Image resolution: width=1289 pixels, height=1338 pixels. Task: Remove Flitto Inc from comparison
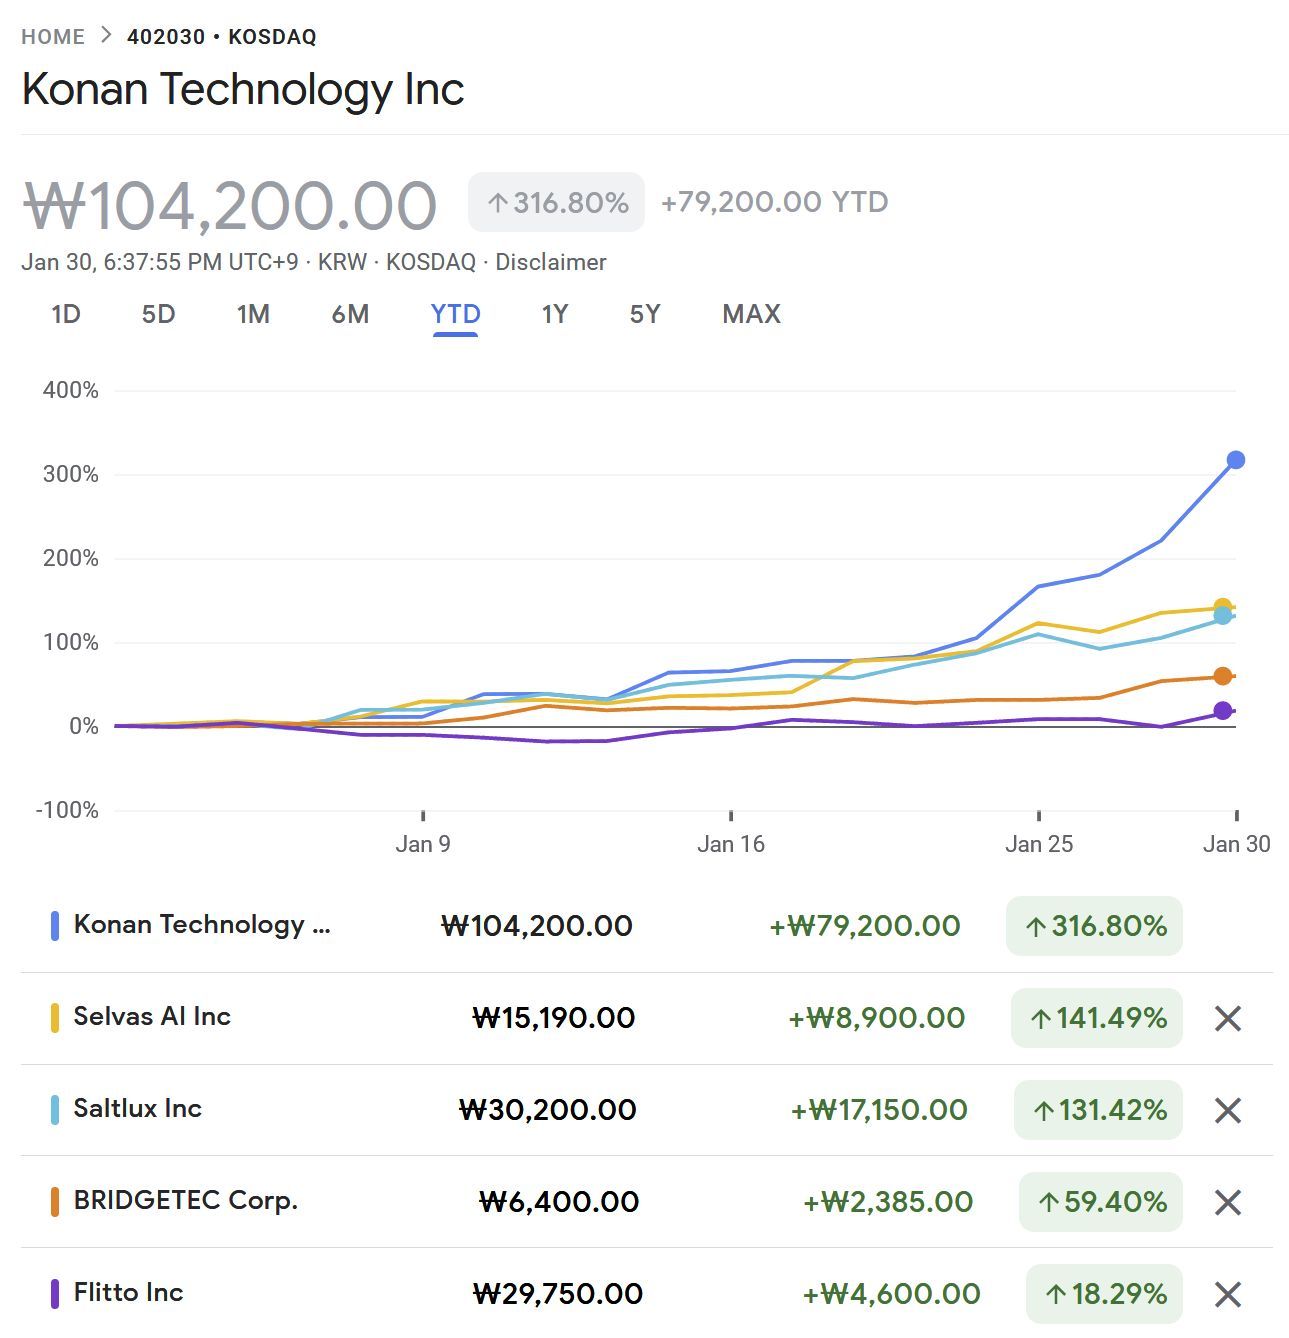(1227, 1295)
